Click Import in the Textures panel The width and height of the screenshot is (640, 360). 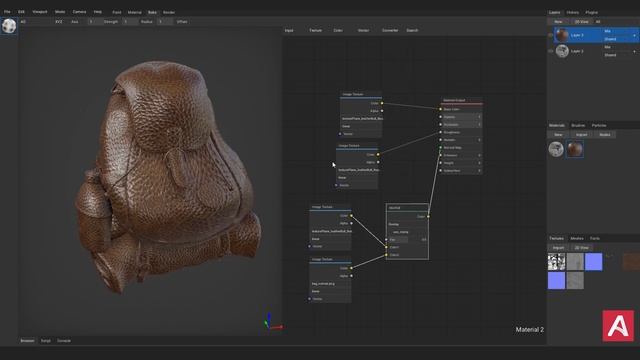pyautogui.click(x=558, y=248)
